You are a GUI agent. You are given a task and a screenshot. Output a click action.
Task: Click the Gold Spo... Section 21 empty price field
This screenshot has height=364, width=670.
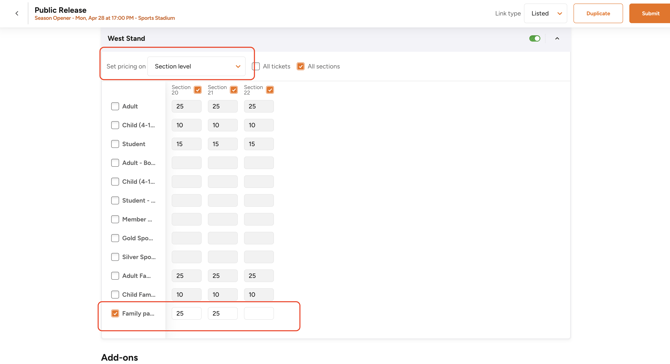(x=223, y=238)
